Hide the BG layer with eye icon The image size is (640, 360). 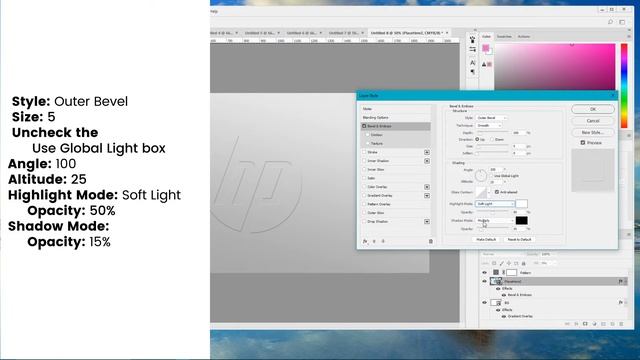pos(484,302)
